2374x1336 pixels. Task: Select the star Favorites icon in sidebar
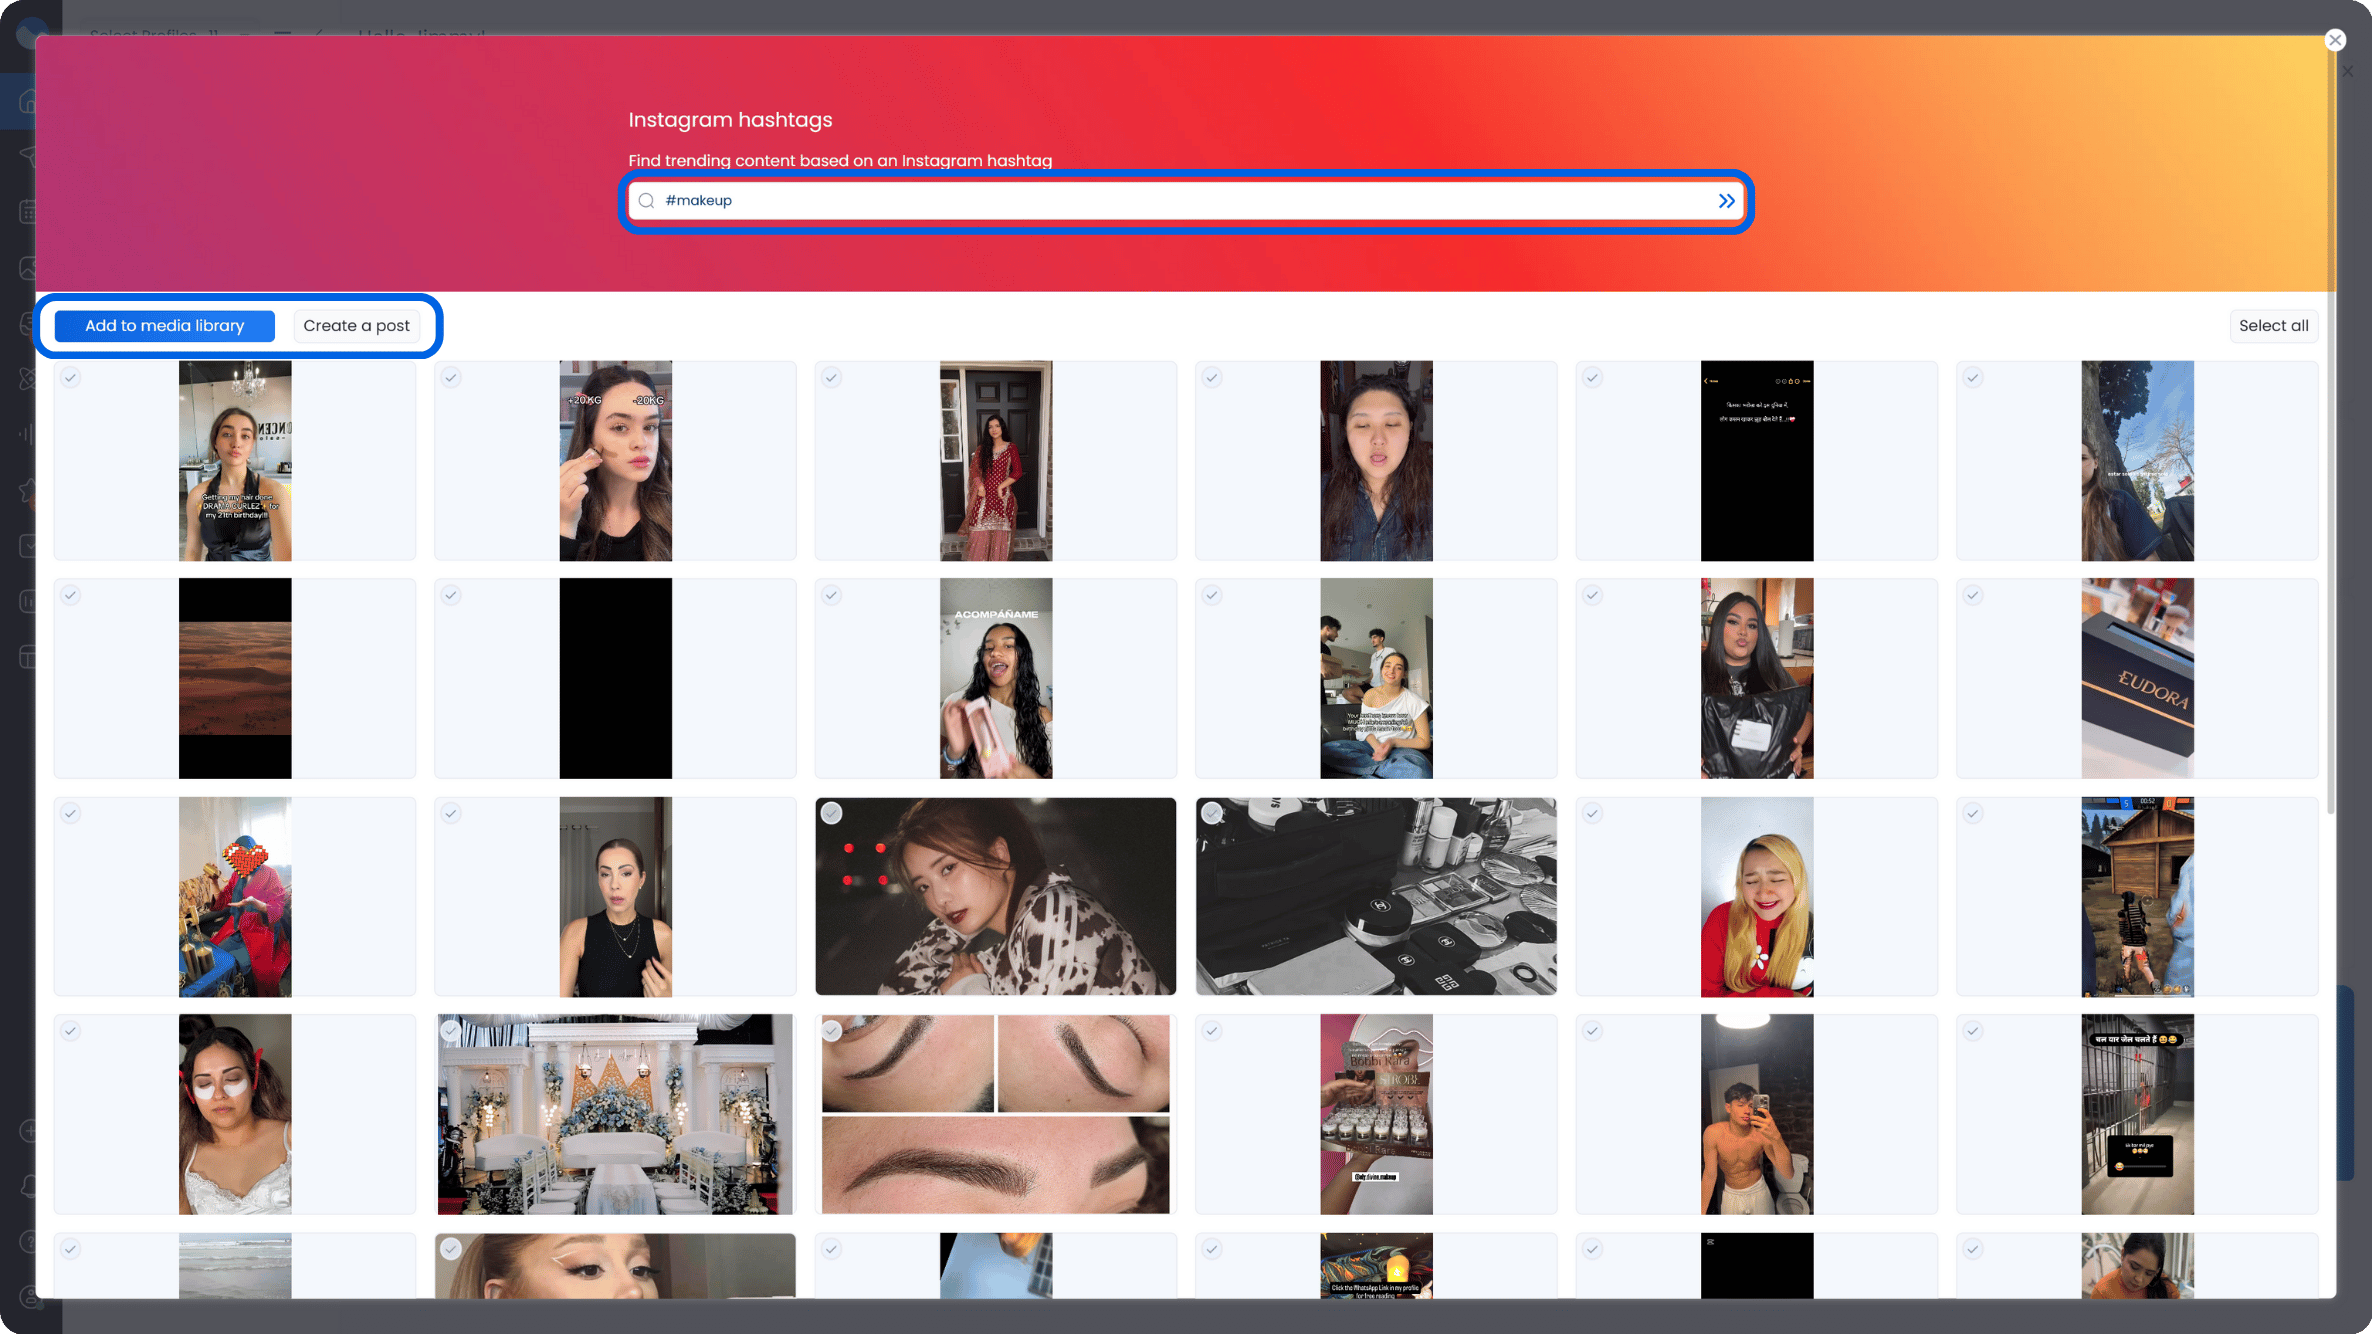(x=29, y=491)
